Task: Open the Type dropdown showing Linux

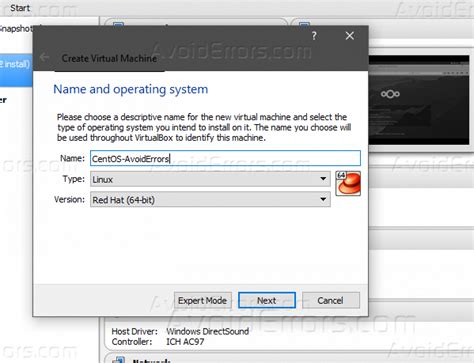Action: pos(210,179)
